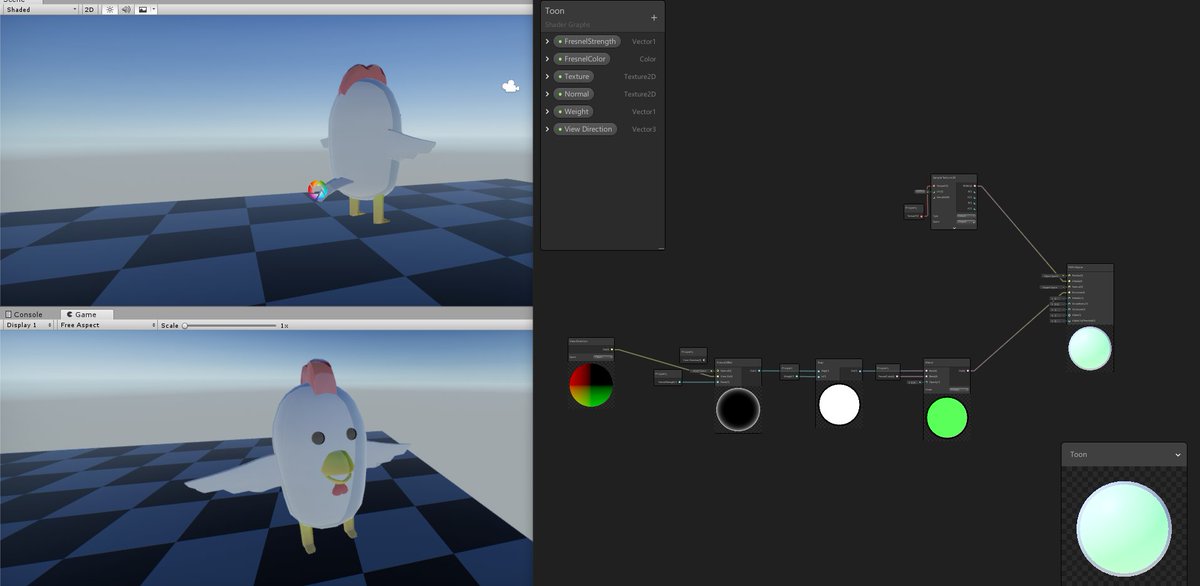The height and width of the screenshot is (586, 1200).
Task: Toggle scene effects image icon
Action: click(x=142, y=9)
